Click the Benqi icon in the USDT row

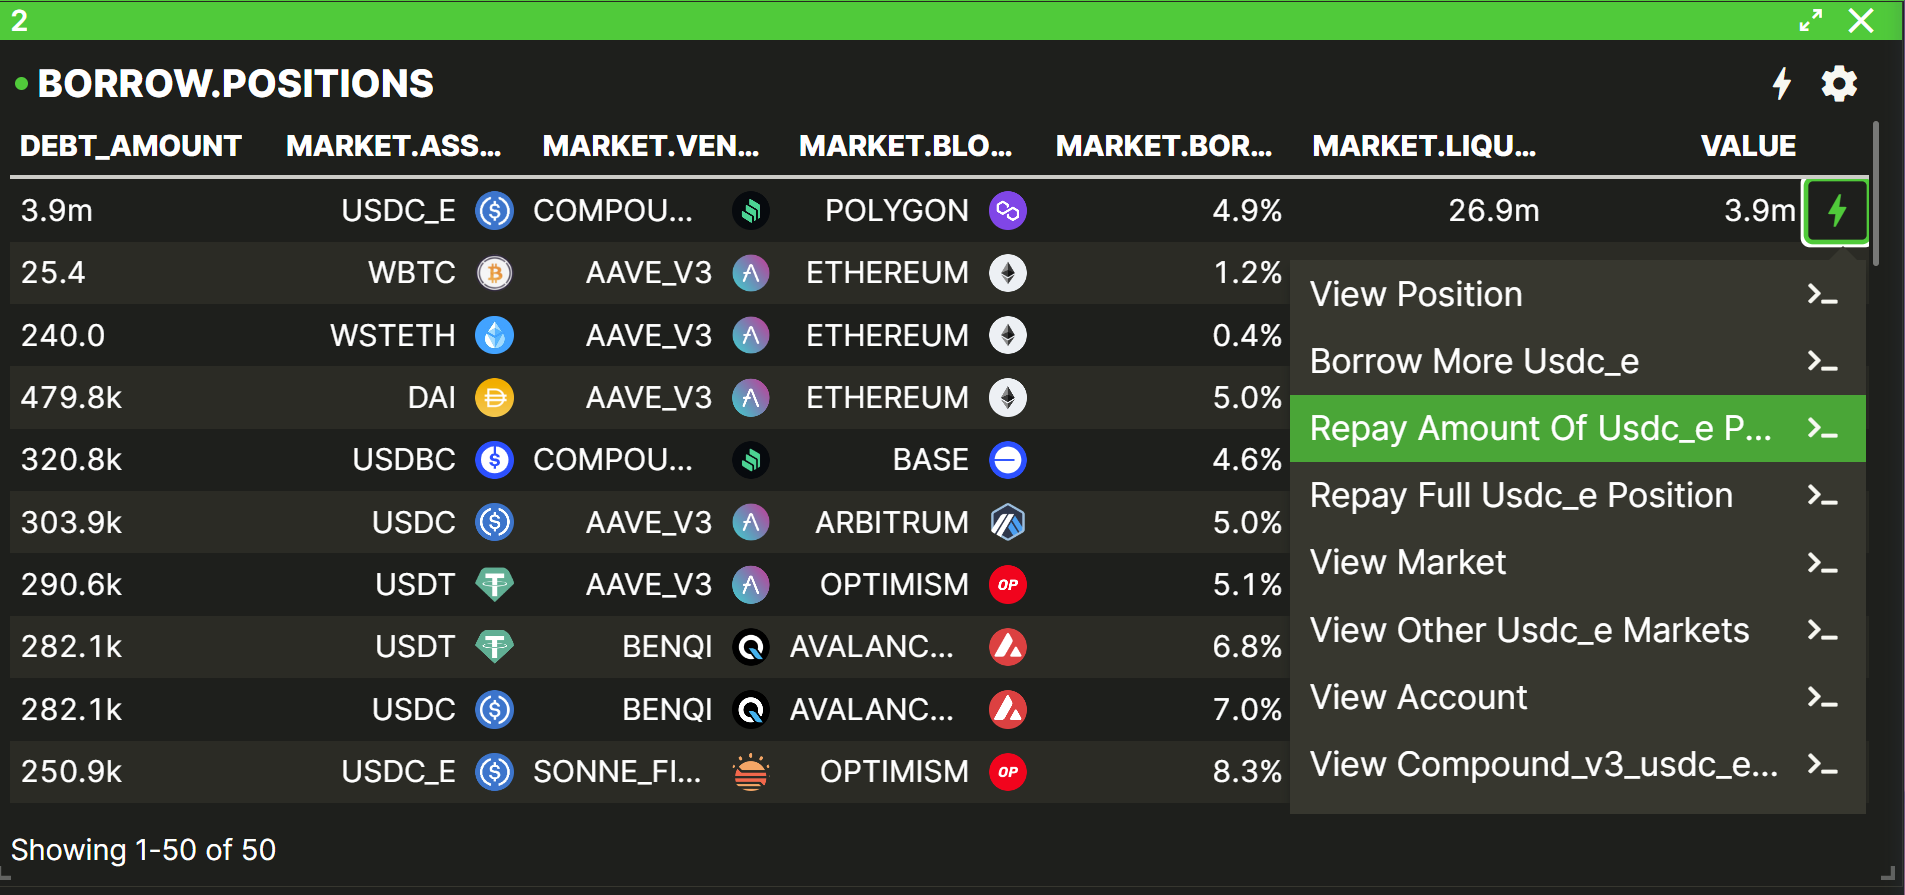point(751,647)
